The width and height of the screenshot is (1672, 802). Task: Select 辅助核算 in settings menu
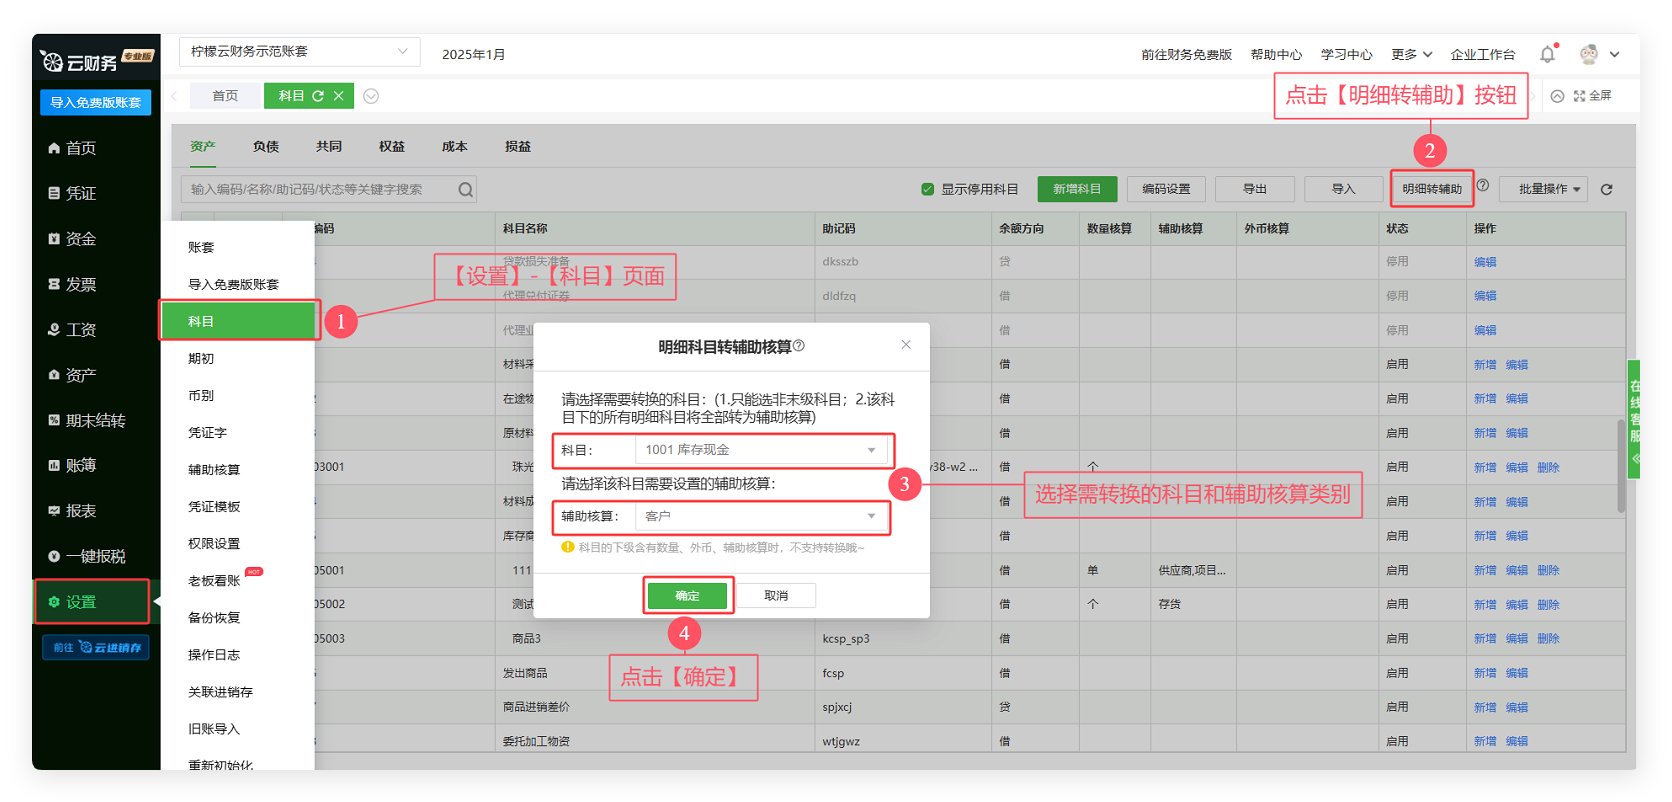[x=214, y=470]
